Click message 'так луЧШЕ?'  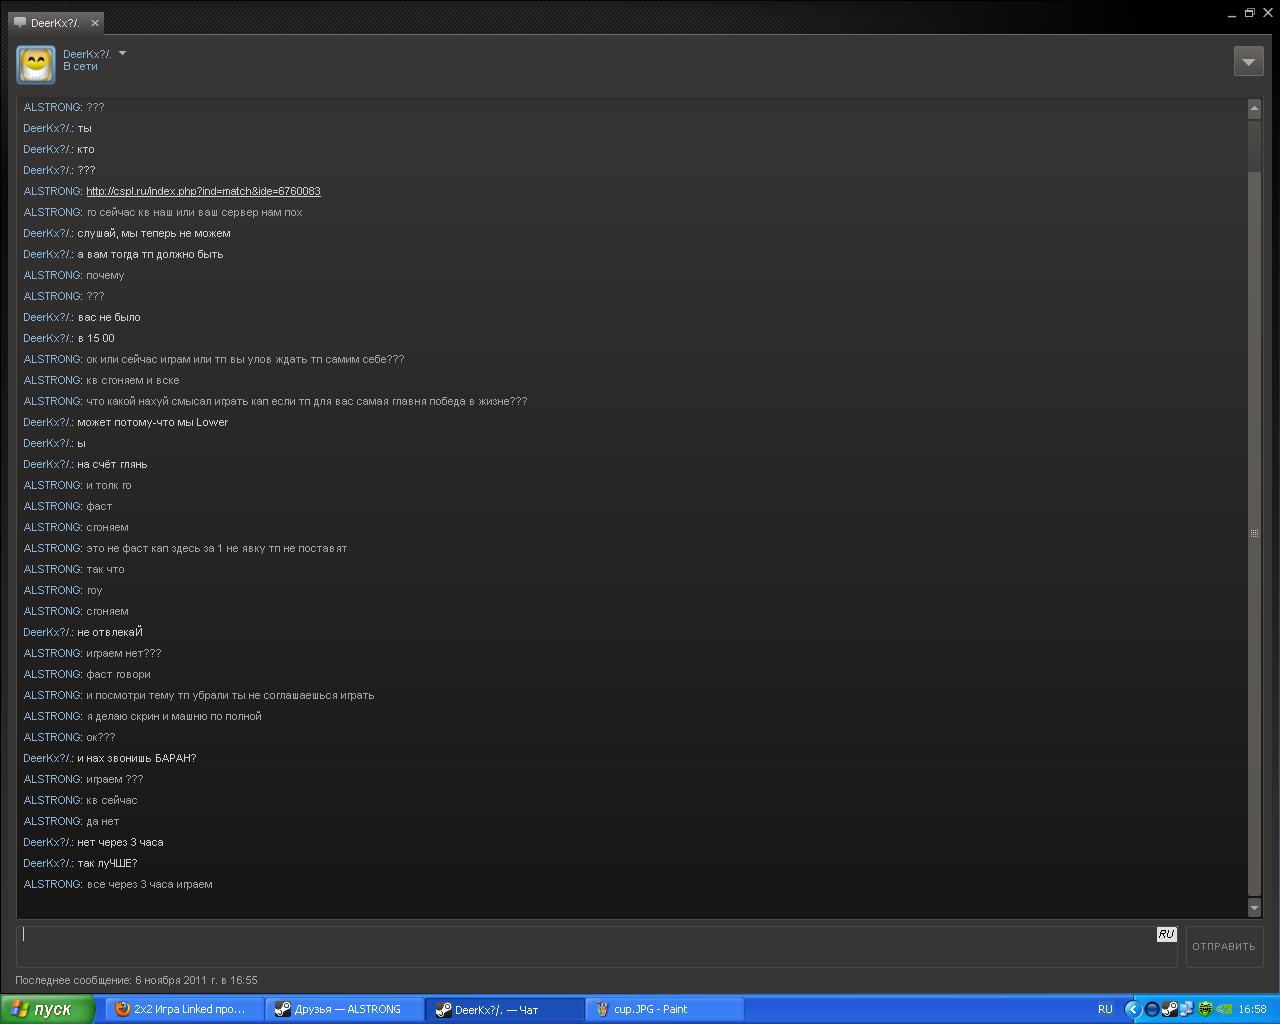pyautogui.click(x=107, y=863)
